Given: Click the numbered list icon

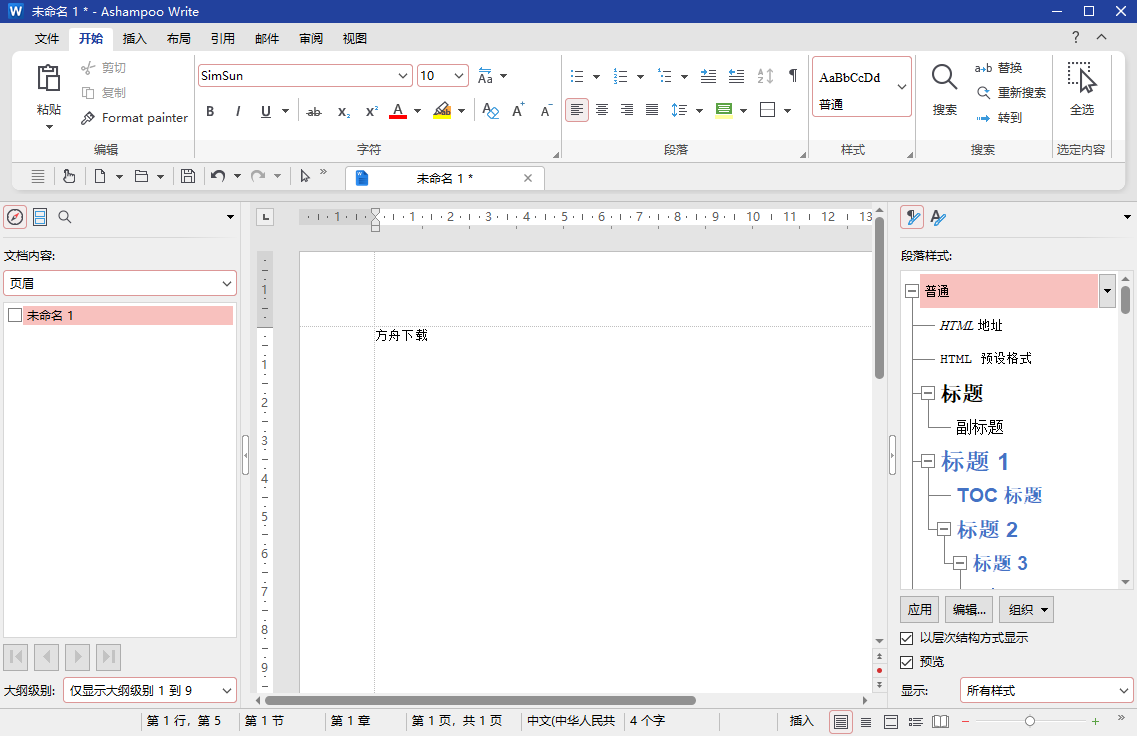Looking at the screenshot, I should click(x=621, y=76).
